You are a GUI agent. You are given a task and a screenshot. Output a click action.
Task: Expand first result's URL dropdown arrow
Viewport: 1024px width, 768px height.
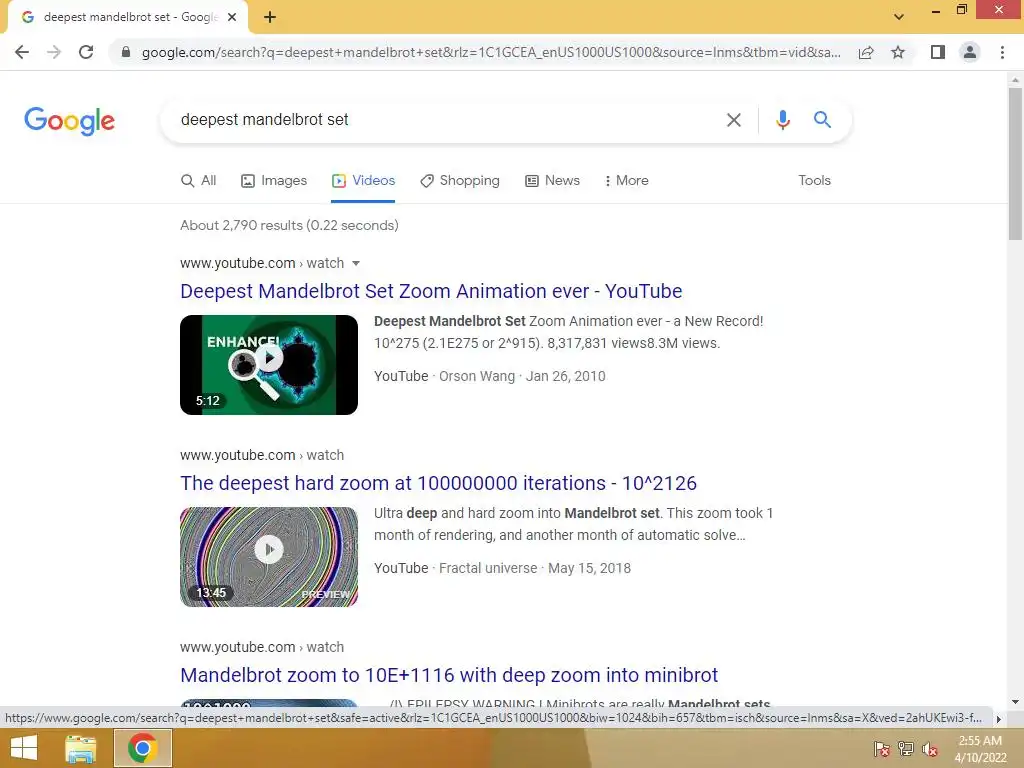coord(356,264)
